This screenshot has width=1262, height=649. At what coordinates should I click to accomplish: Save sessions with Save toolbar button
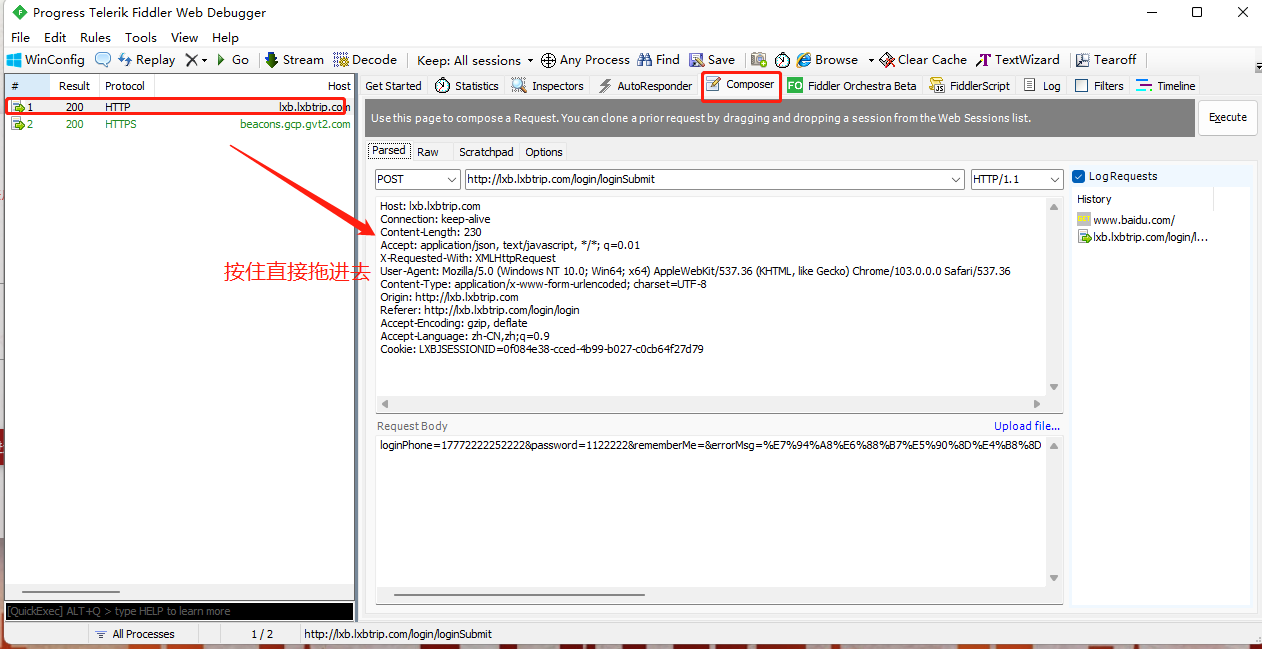click(712, 60)
